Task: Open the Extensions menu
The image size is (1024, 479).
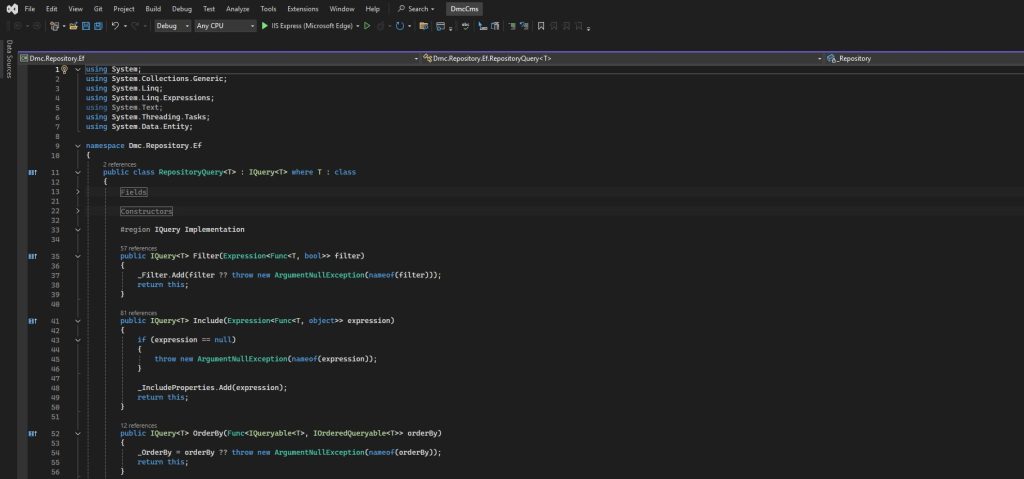Action: tap(302, 8)
